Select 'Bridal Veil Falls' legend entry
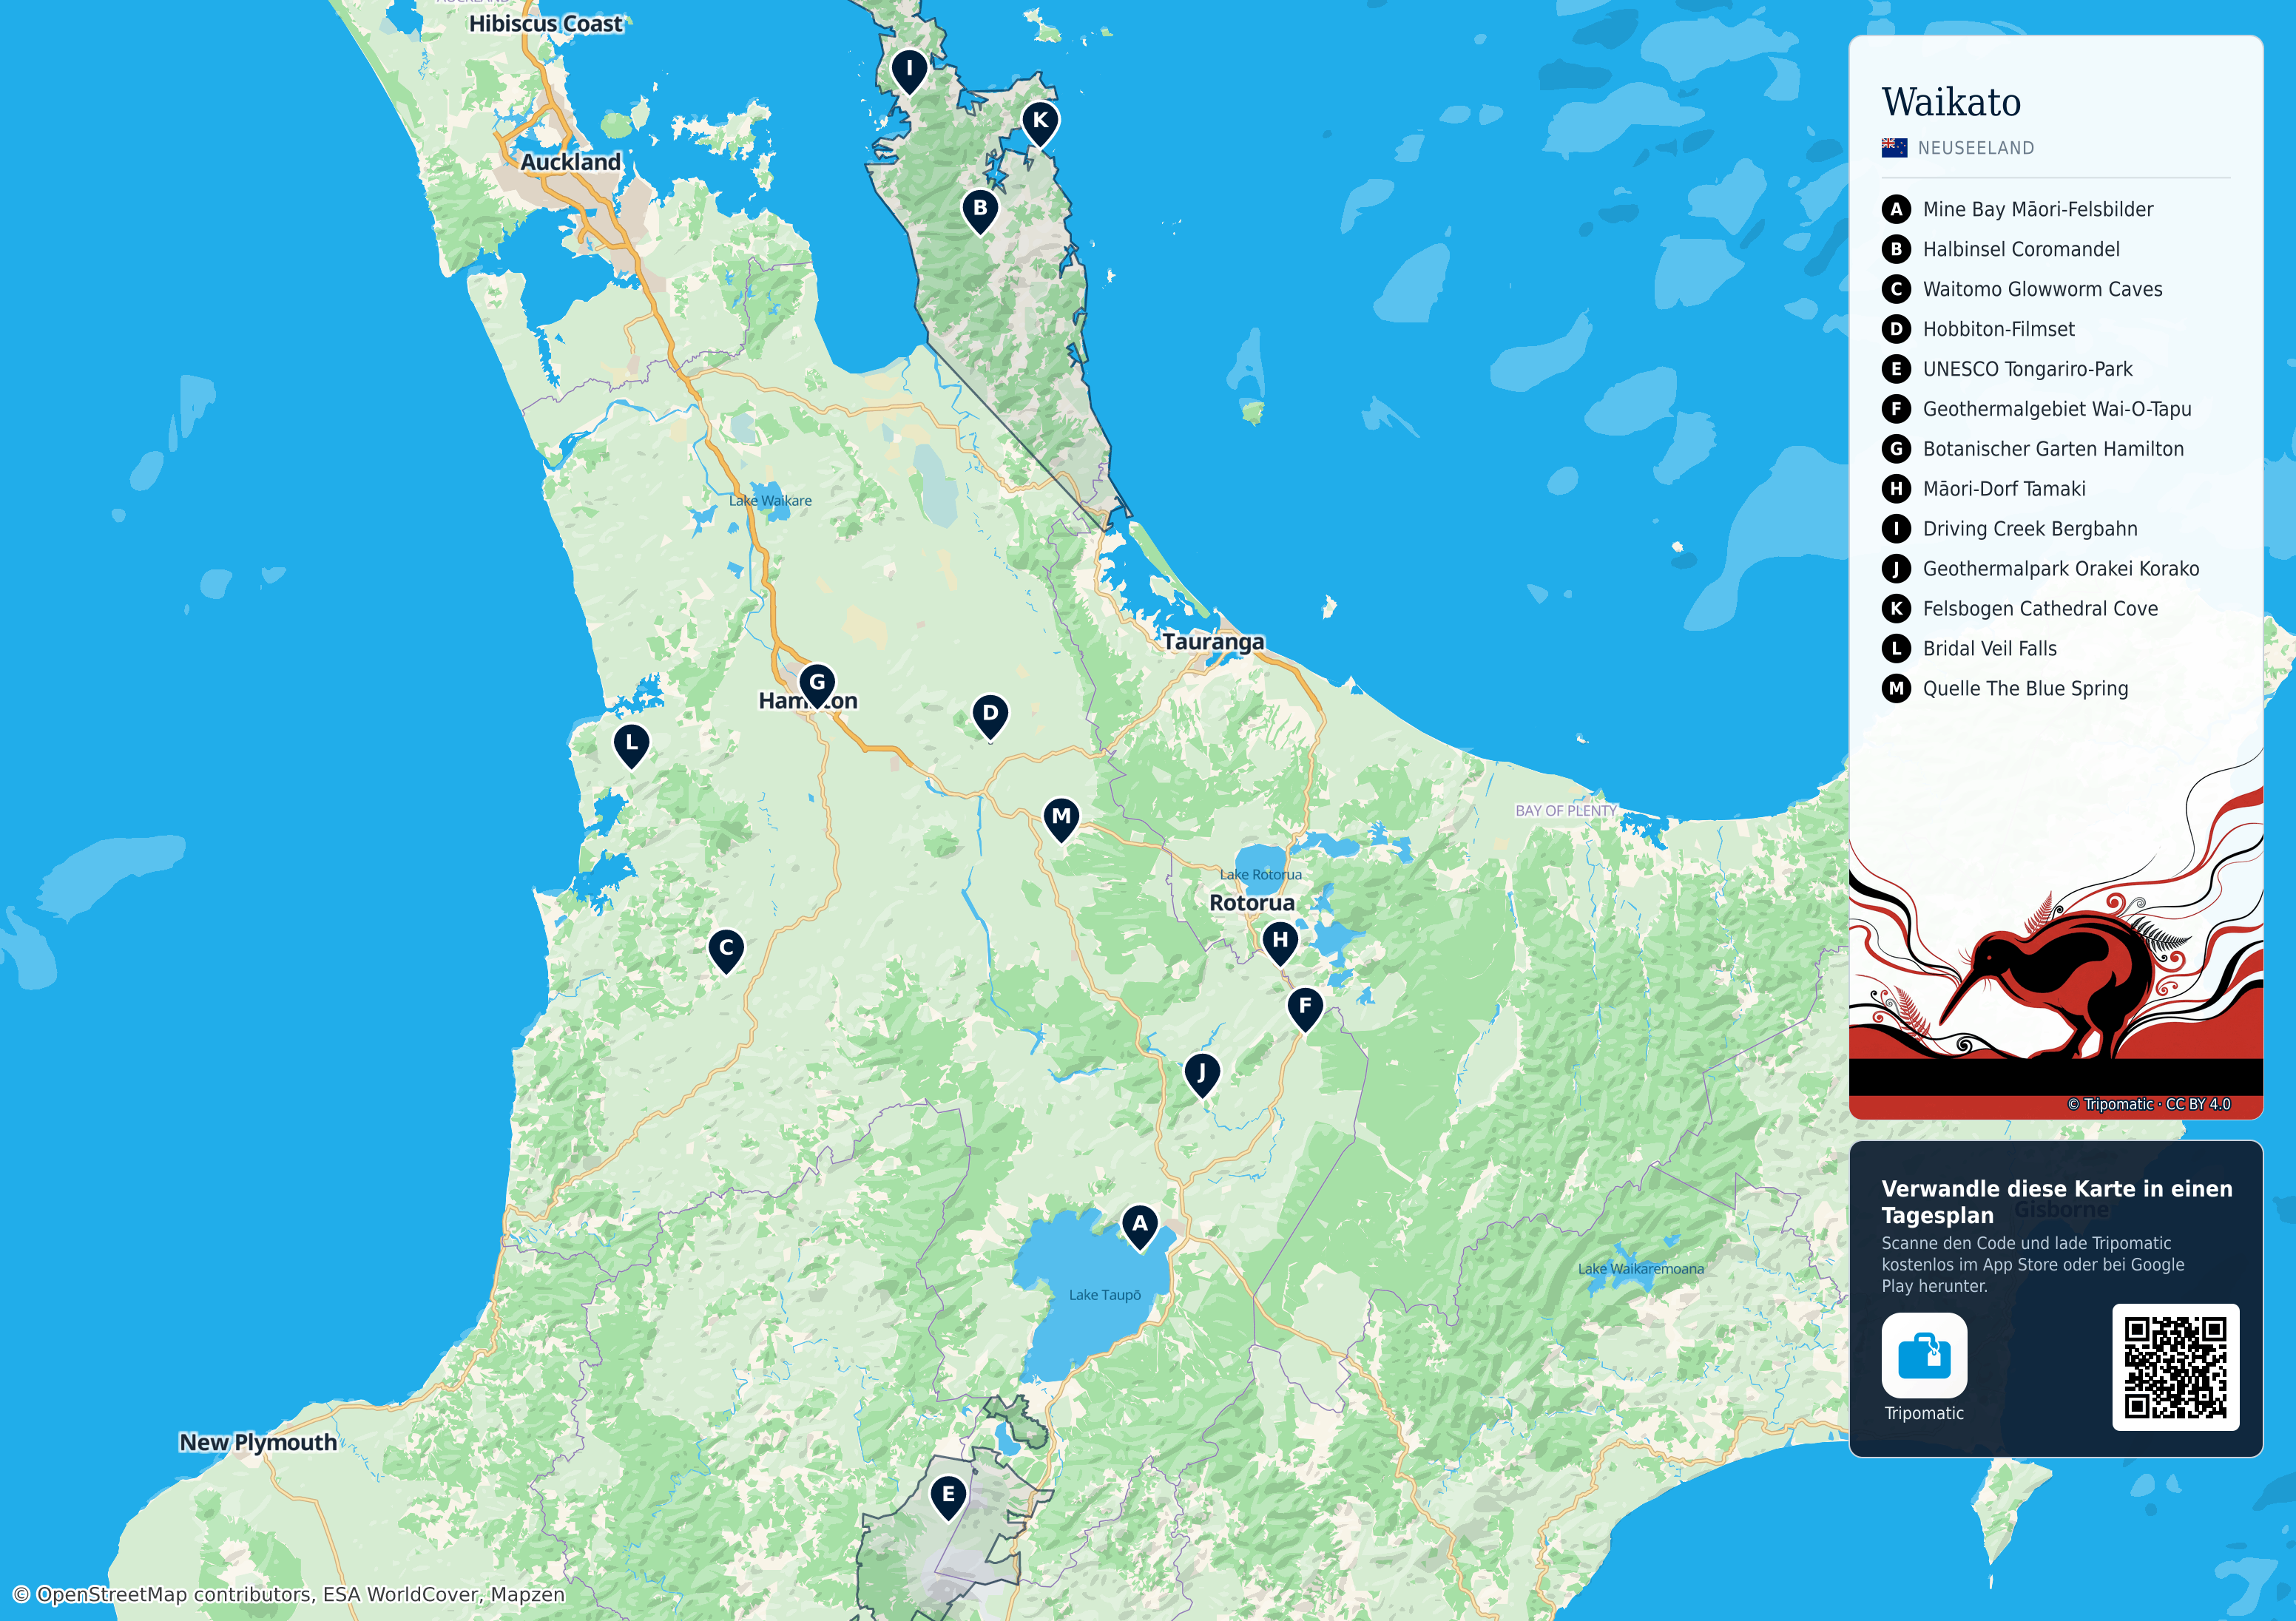Viewport: 2296px width, 1621px height. coord(1989,648)
